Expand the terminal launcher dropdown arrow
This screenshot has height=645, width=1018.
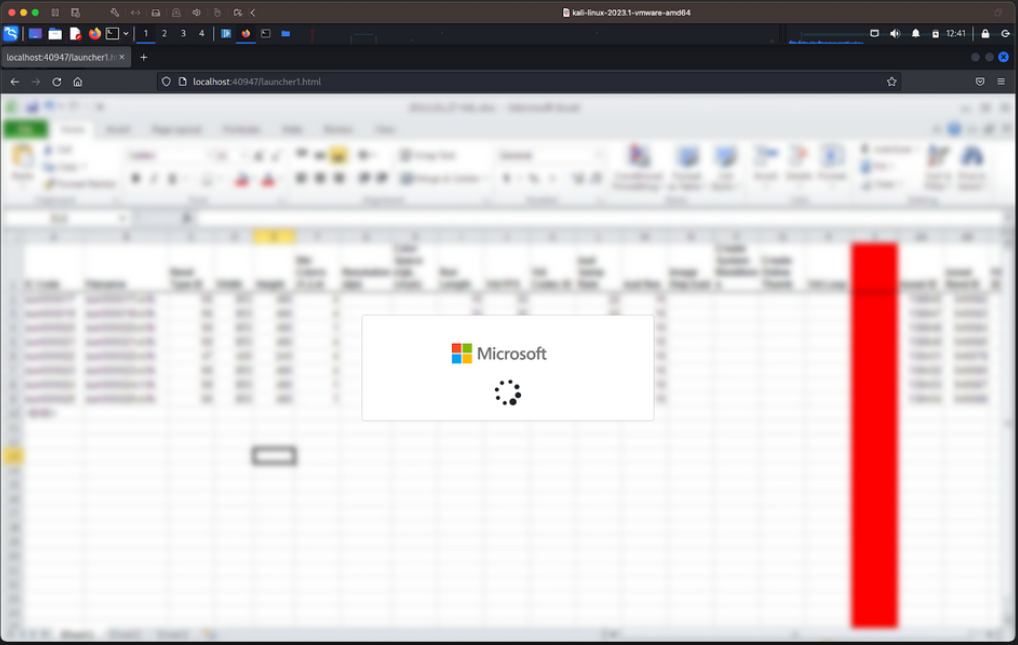point(126,33)
